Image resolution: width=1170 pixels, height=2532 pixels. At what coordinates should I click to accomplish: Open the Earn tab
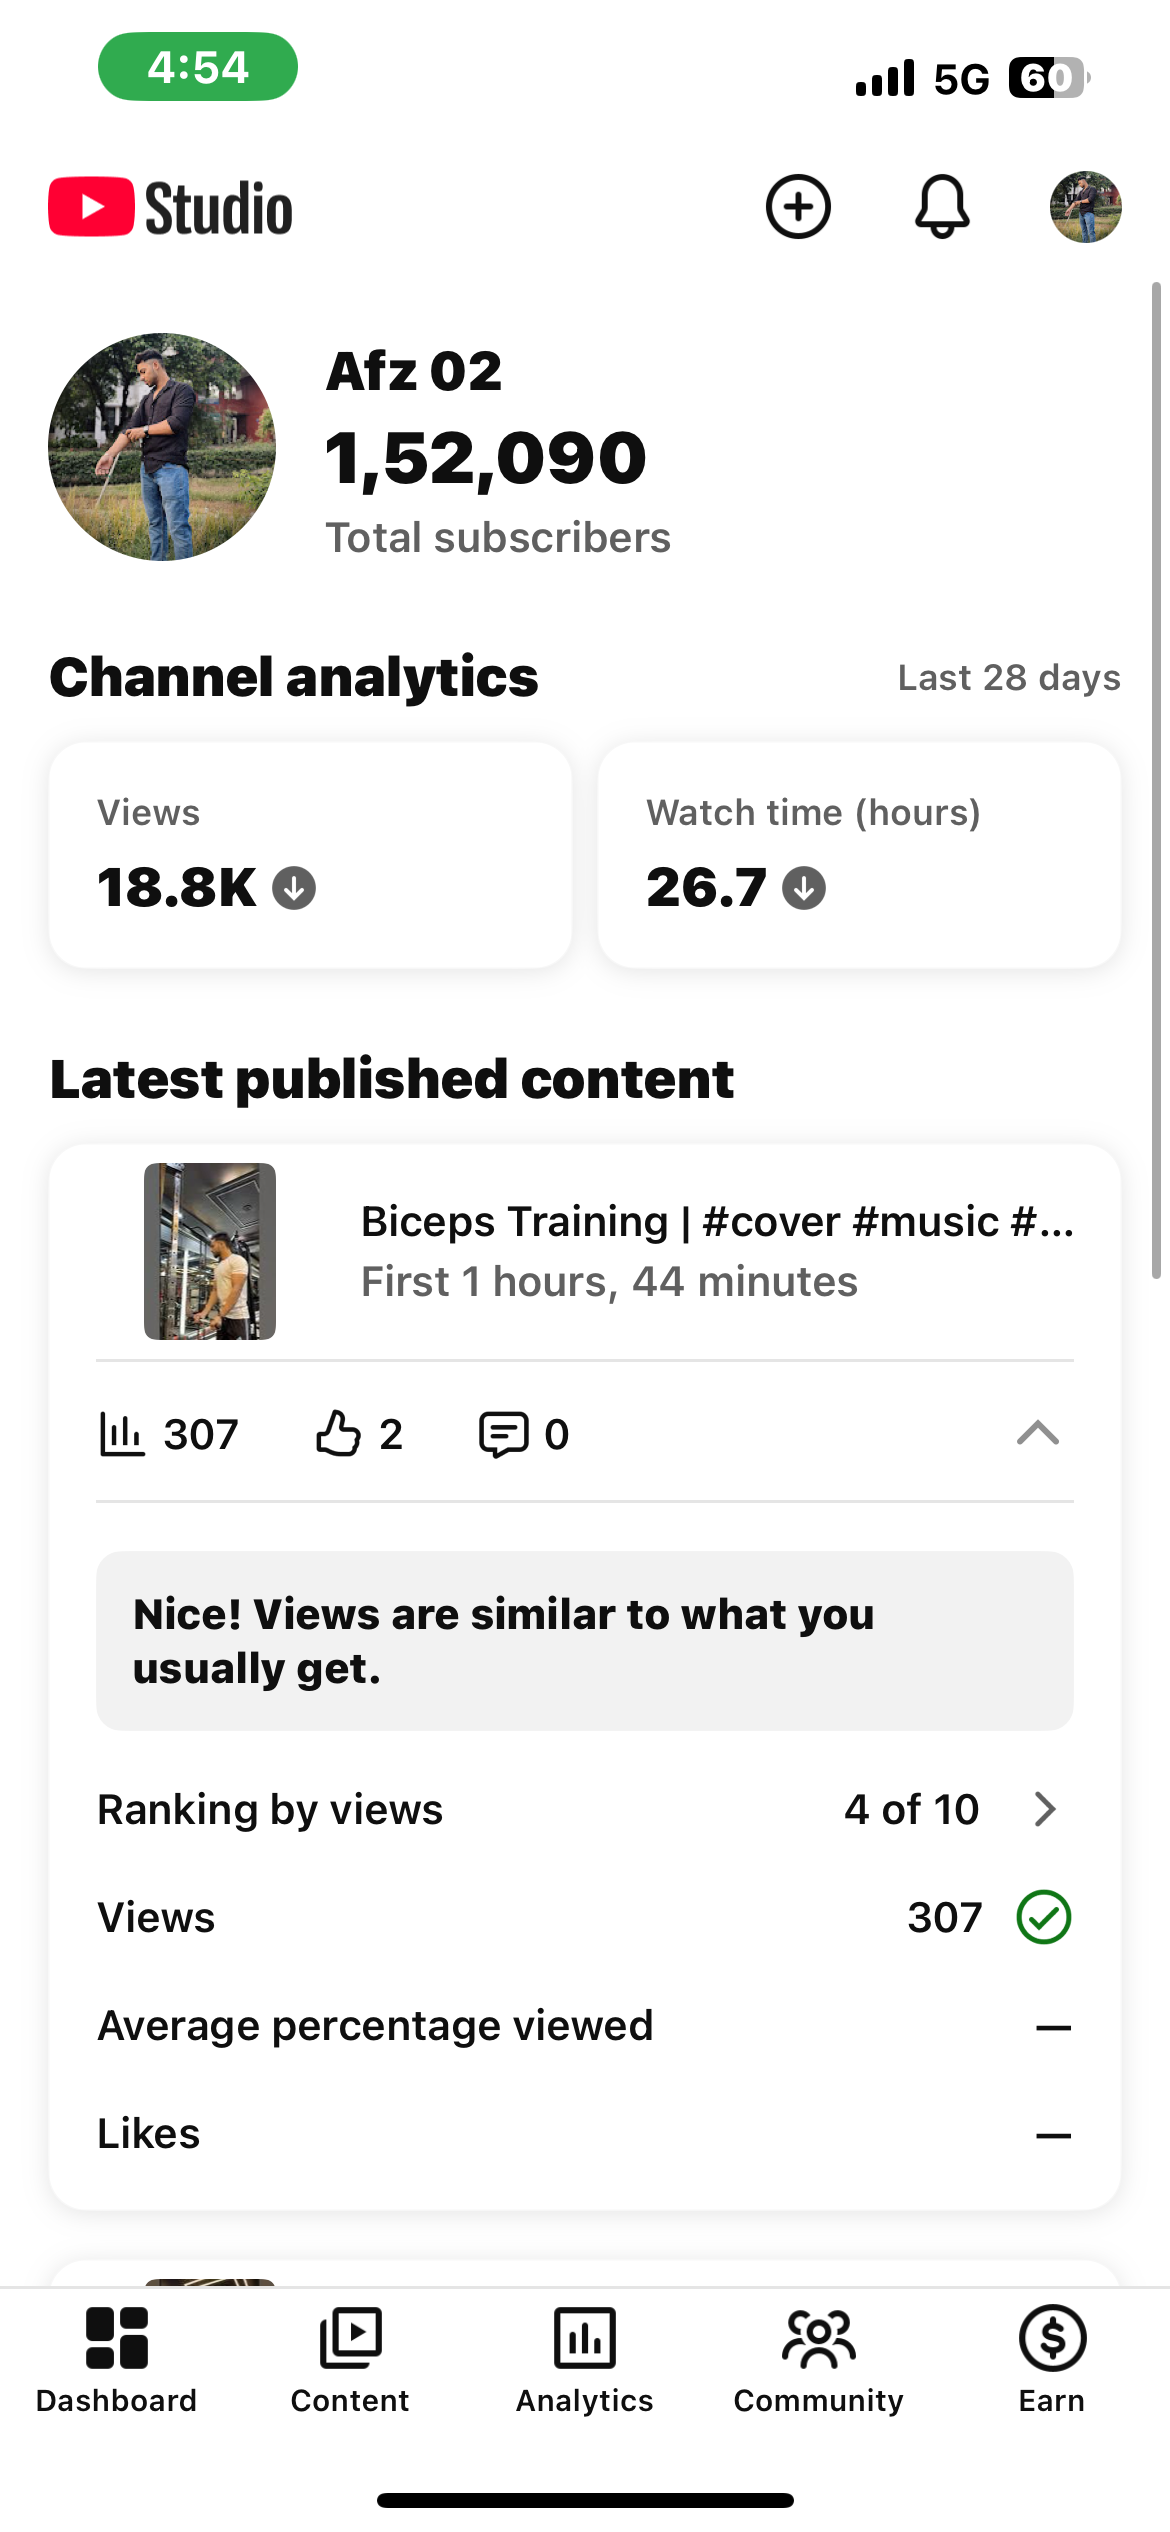pos(1052,2356)
